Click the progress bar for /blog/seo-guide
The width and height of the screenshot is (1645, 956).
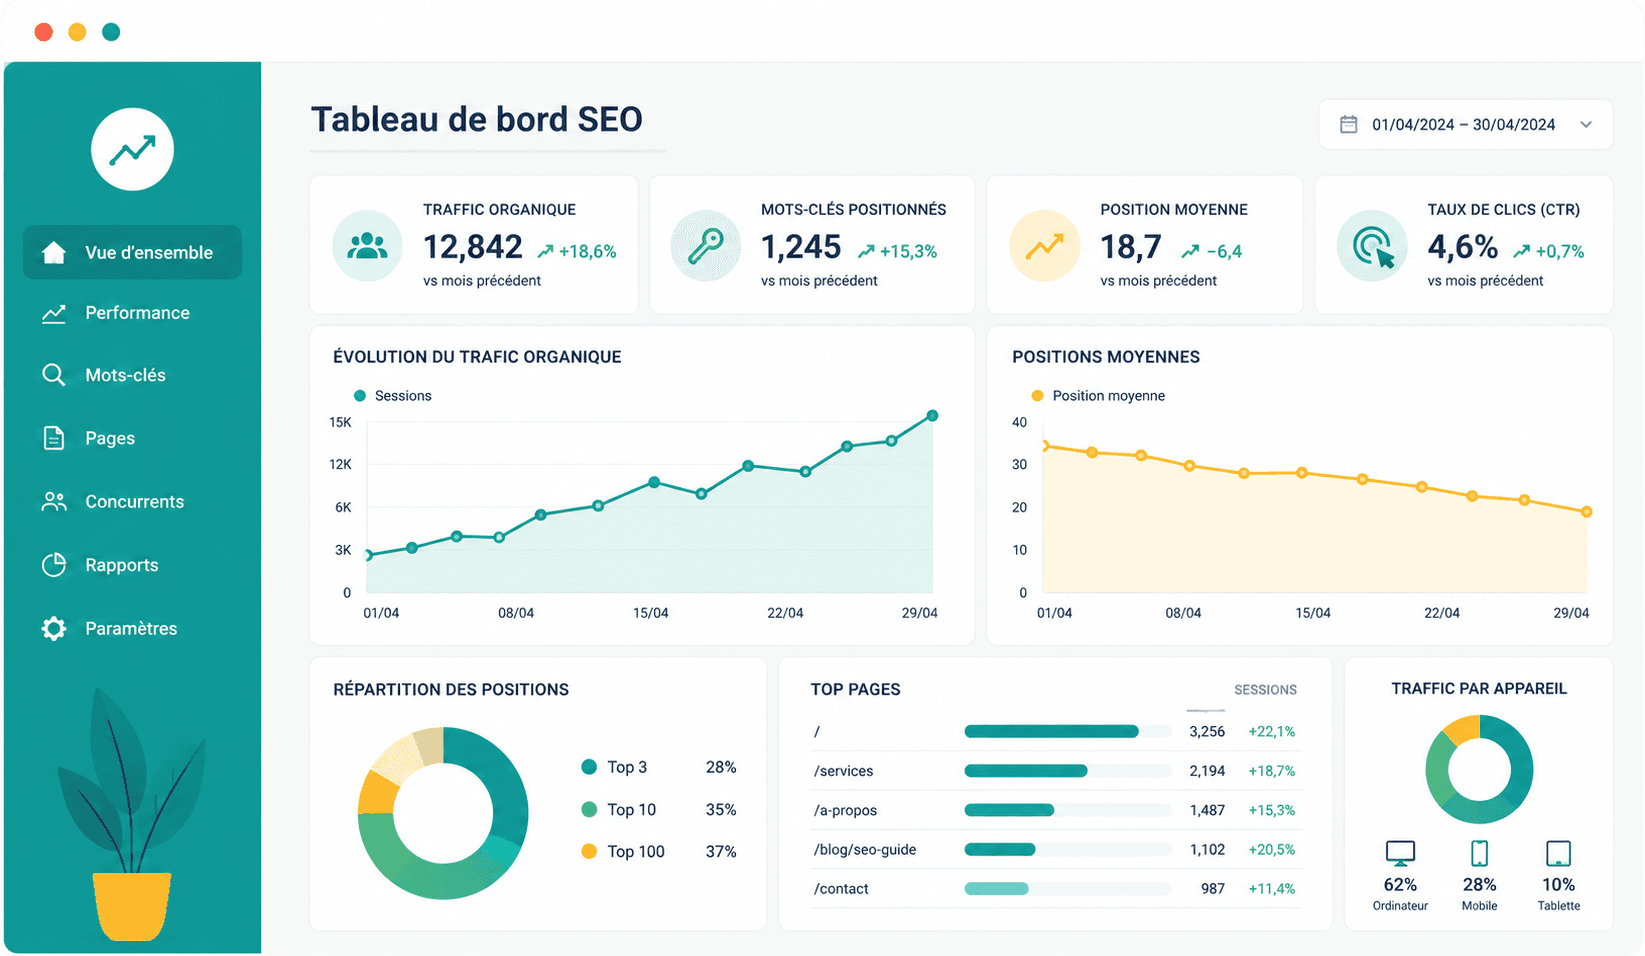1067,850
